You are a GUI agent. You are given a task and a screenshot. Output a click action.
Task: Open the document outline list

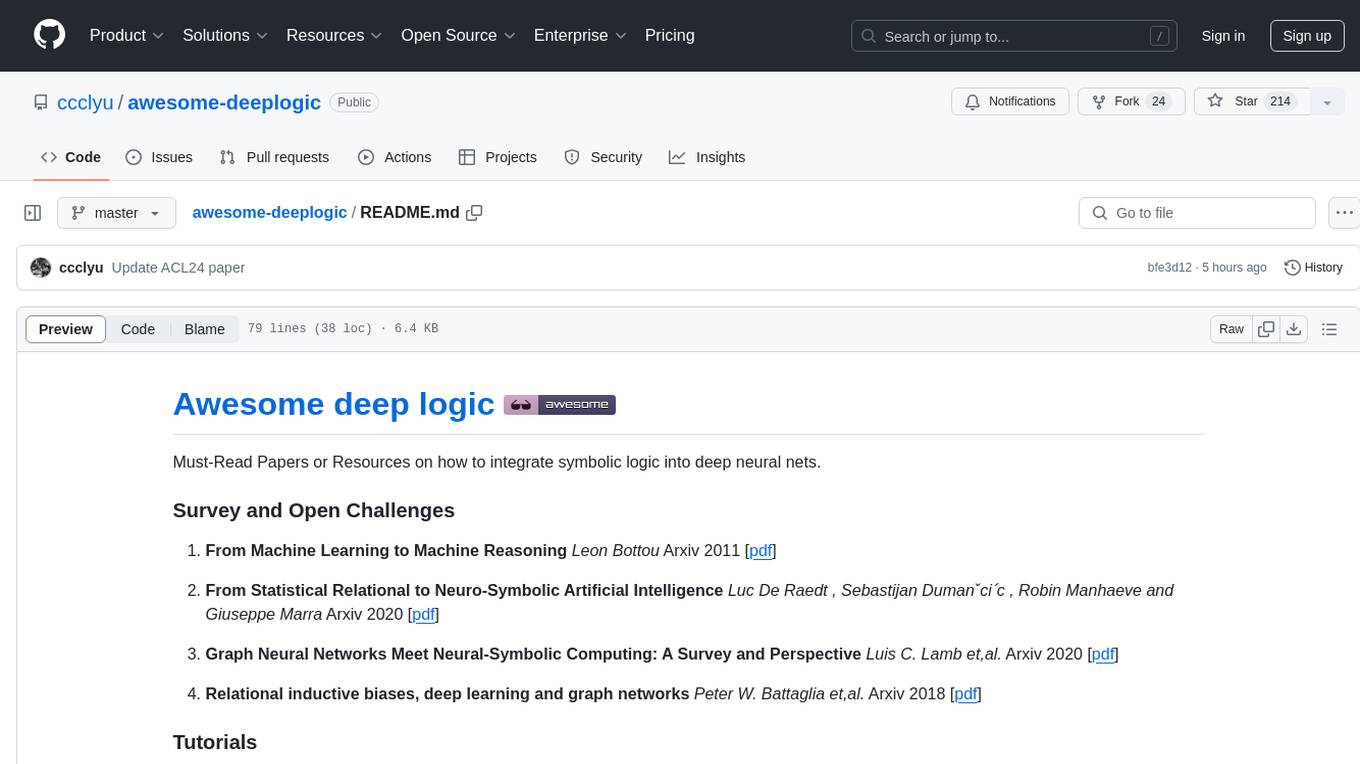1330,329
